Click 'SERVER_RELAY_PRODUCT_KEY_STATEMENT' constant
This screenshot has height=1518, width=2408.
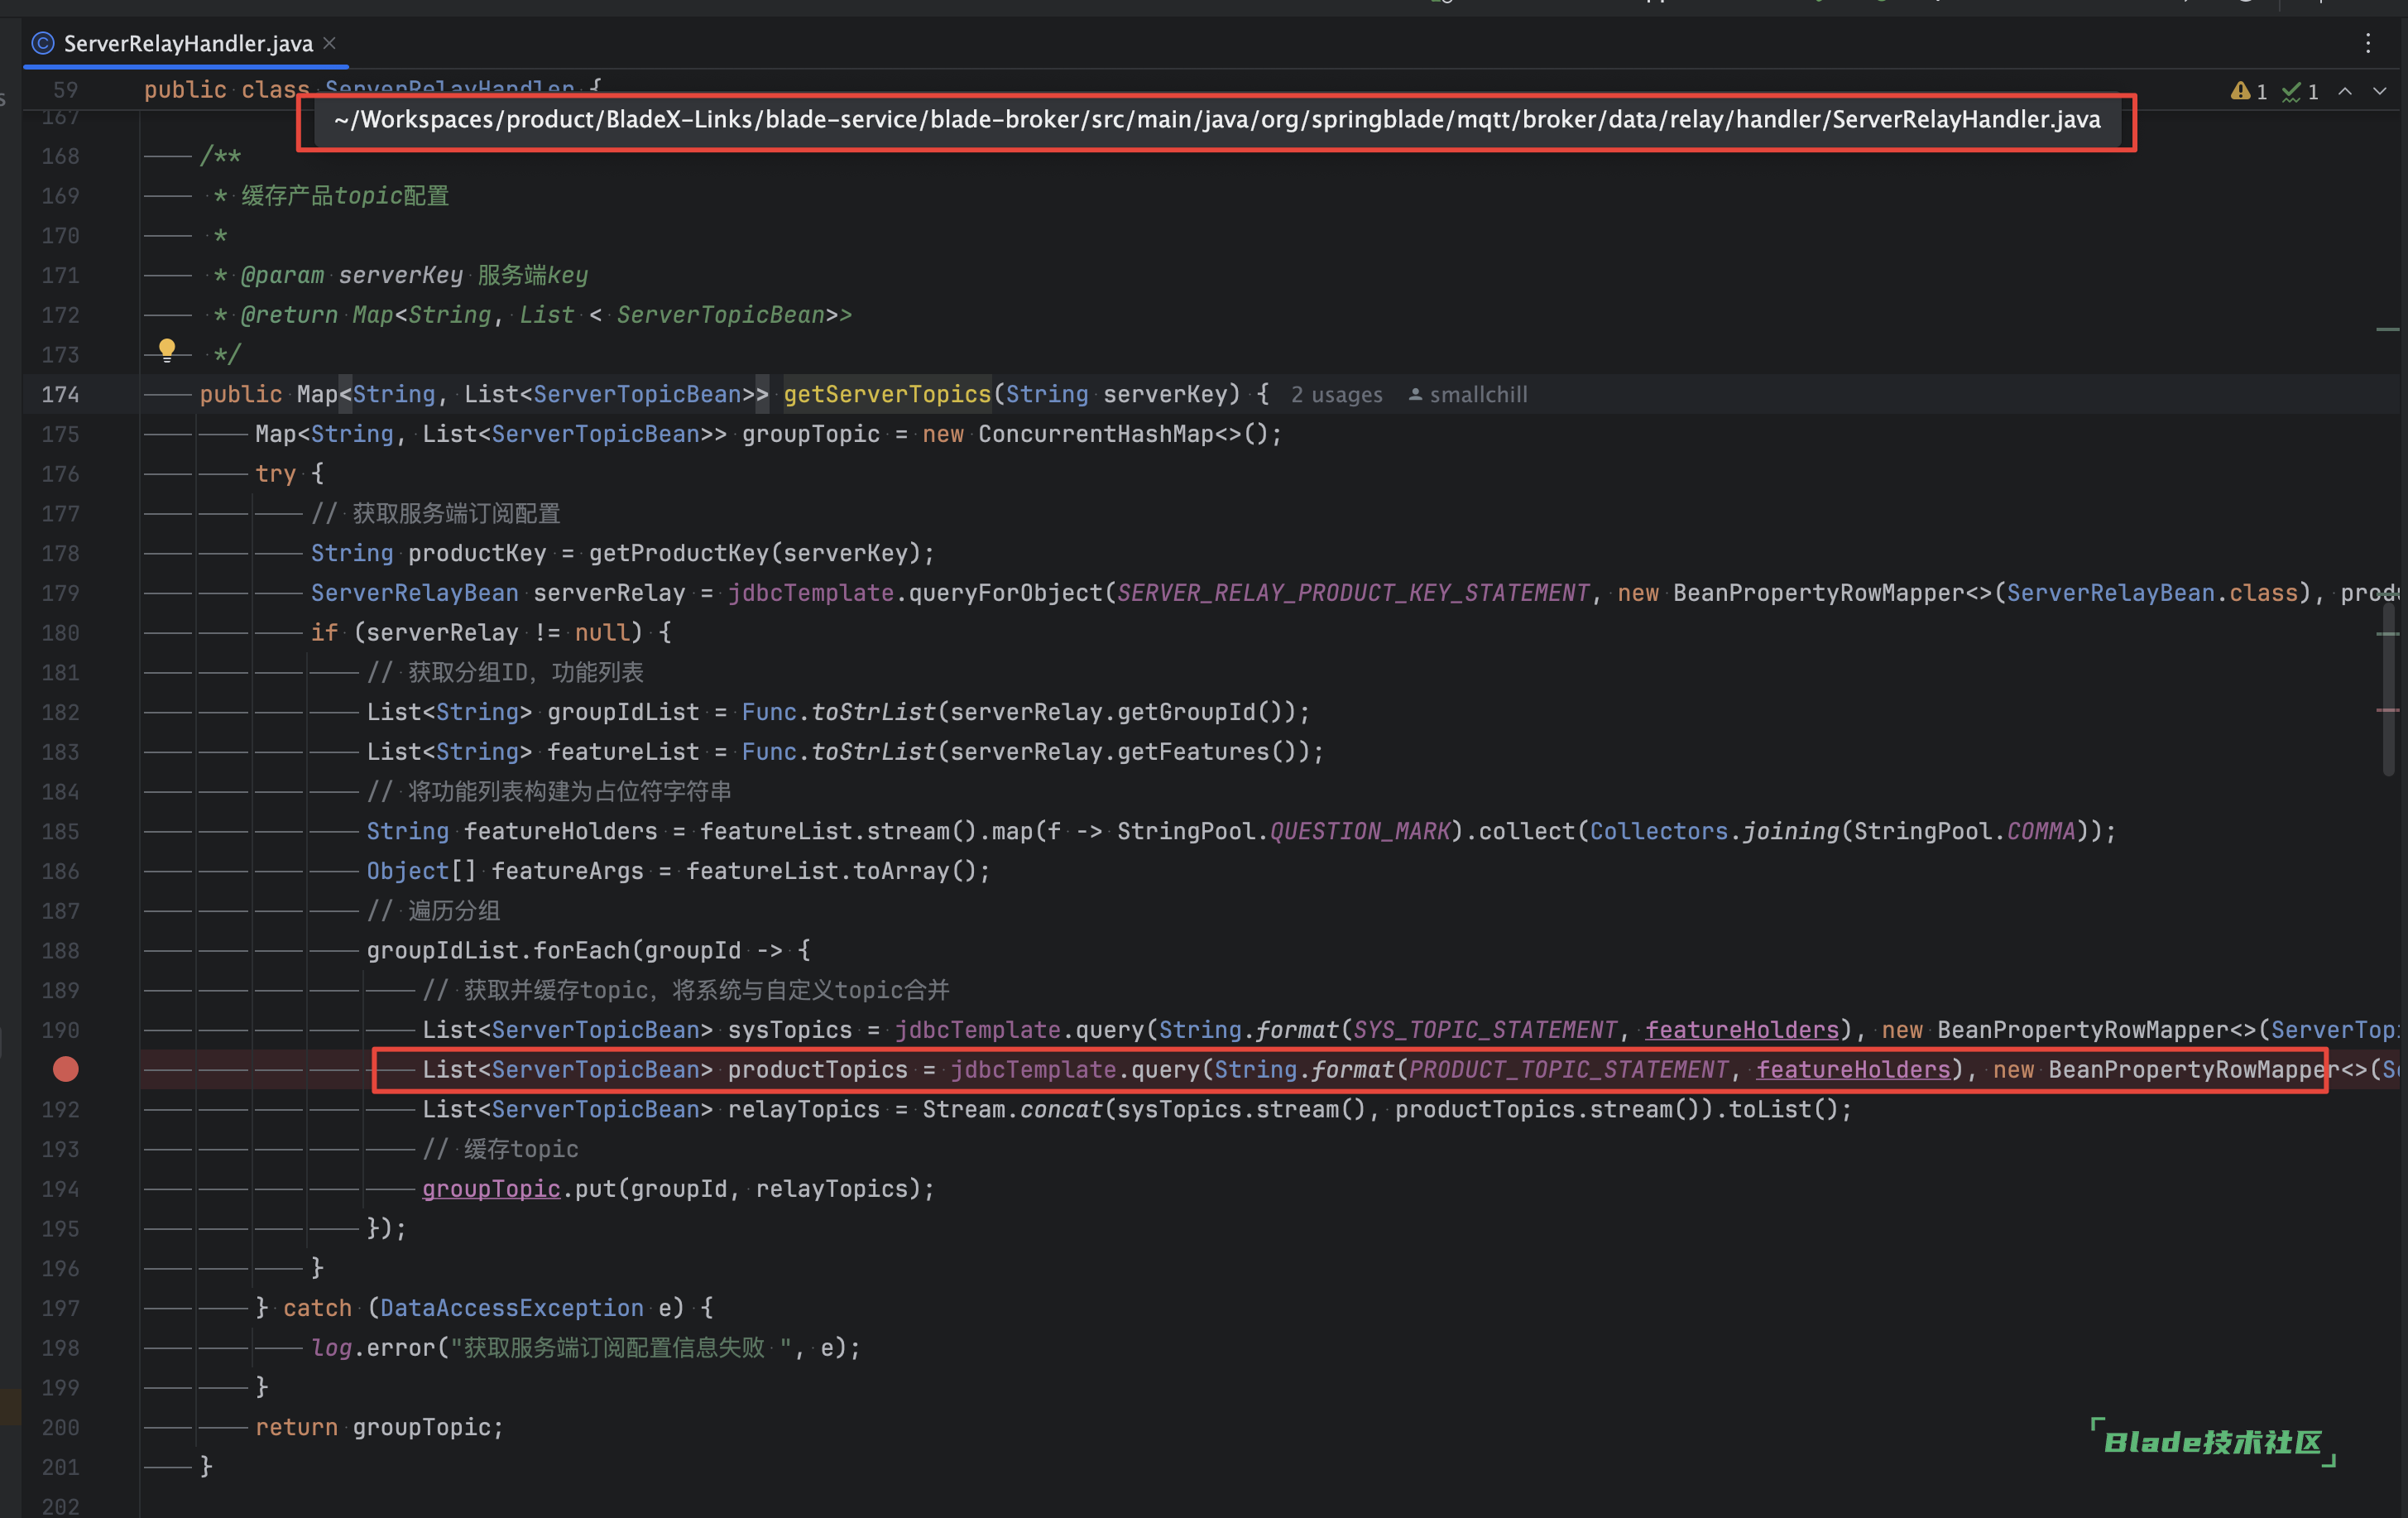click(1353, 593)
